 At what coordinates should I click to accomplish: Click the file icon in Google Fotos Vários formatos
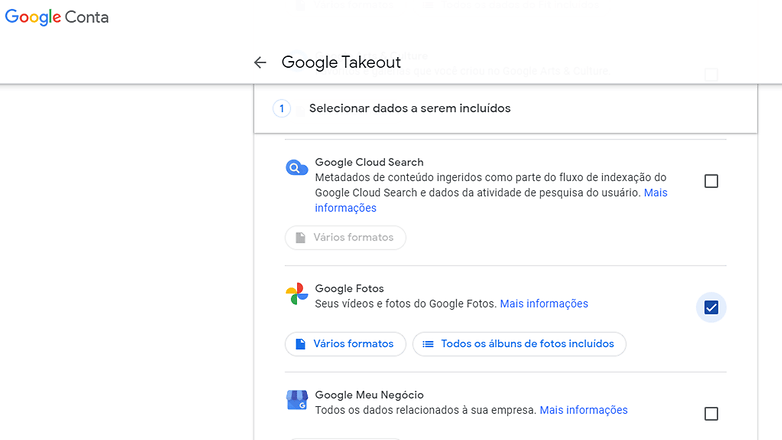pos(300,344)
